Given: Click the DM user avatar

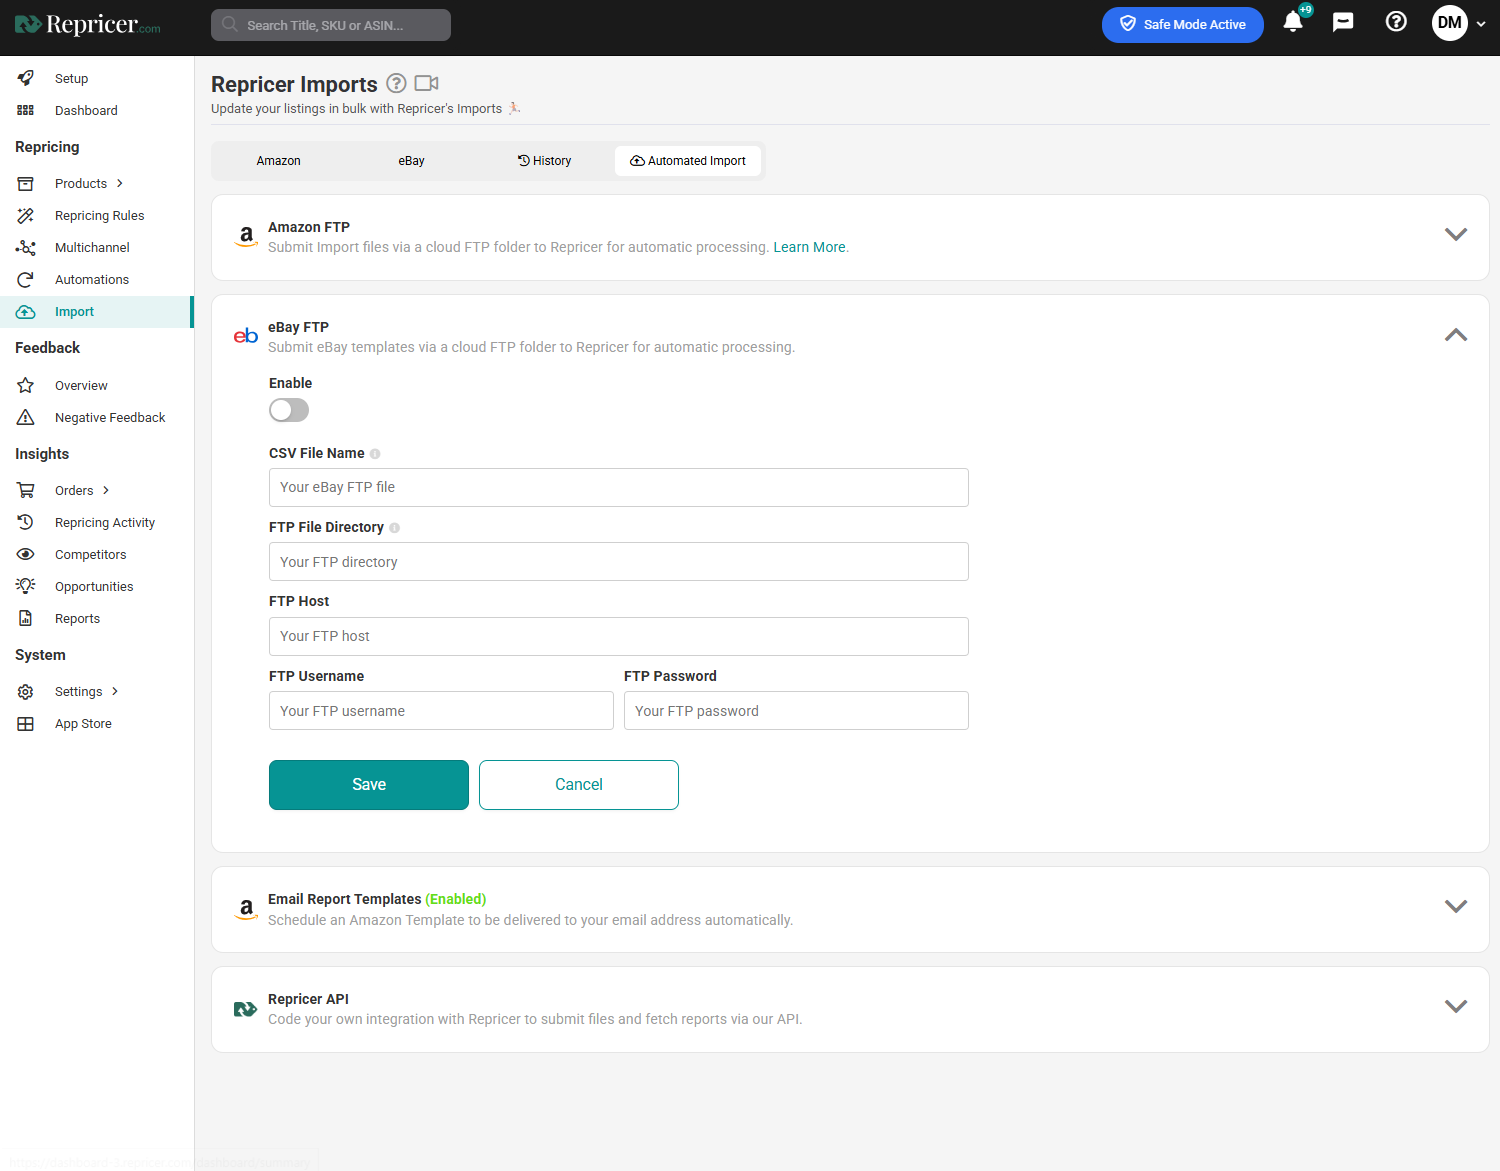Looking at the screenshot, I should 1449,23.
